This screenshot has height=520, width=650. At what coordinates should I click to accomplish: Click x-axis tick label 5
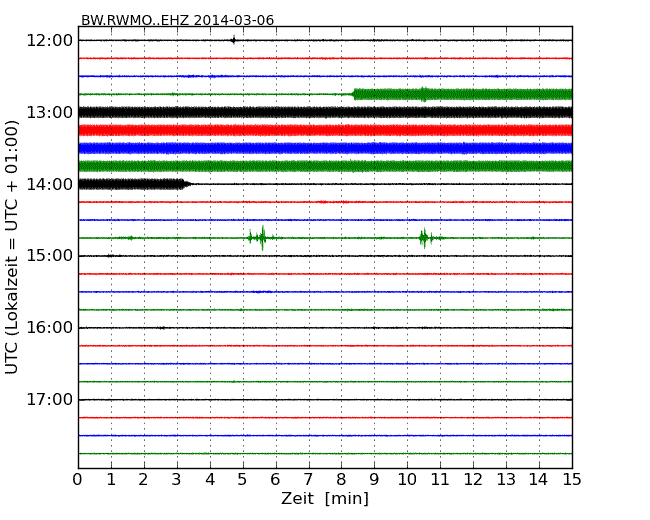pos(243,480)
